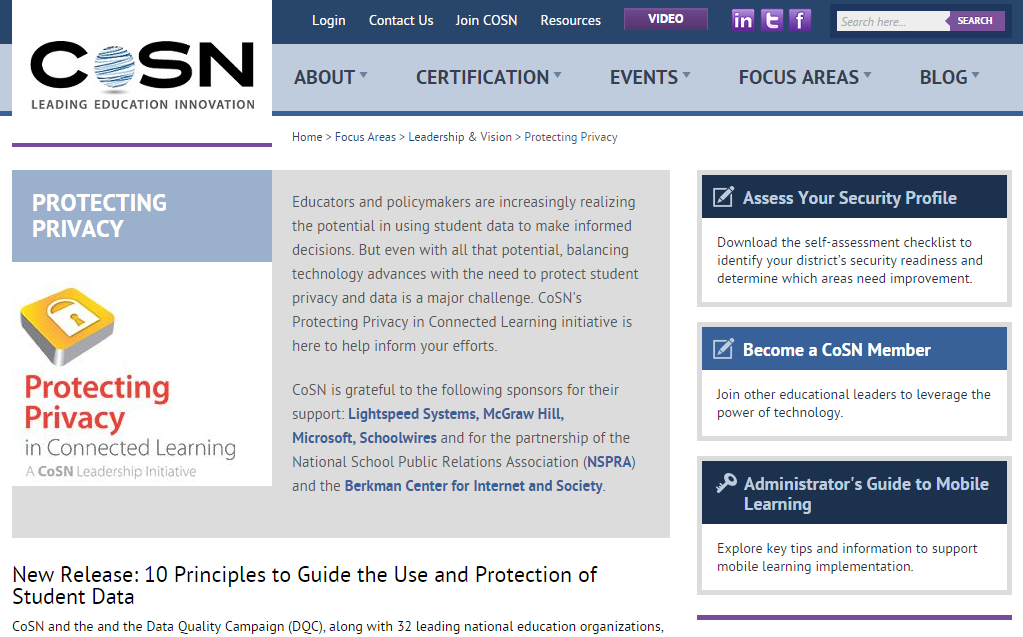Expand the About dropdown menu
The width and height of the screenshot is (1023, 637).
[x=330, y=77]
